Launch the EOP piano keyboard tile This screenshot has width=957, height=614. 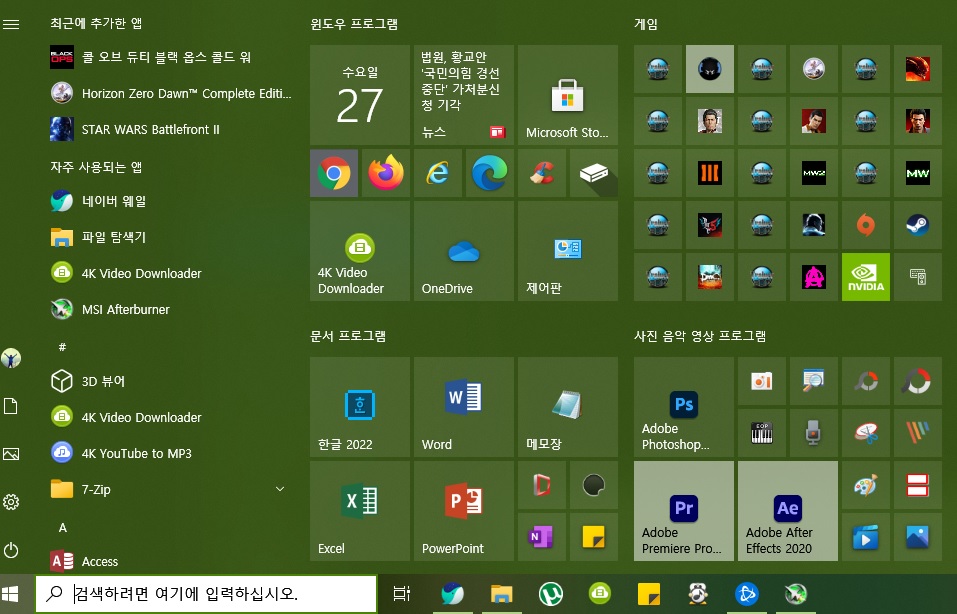[762, 433]
